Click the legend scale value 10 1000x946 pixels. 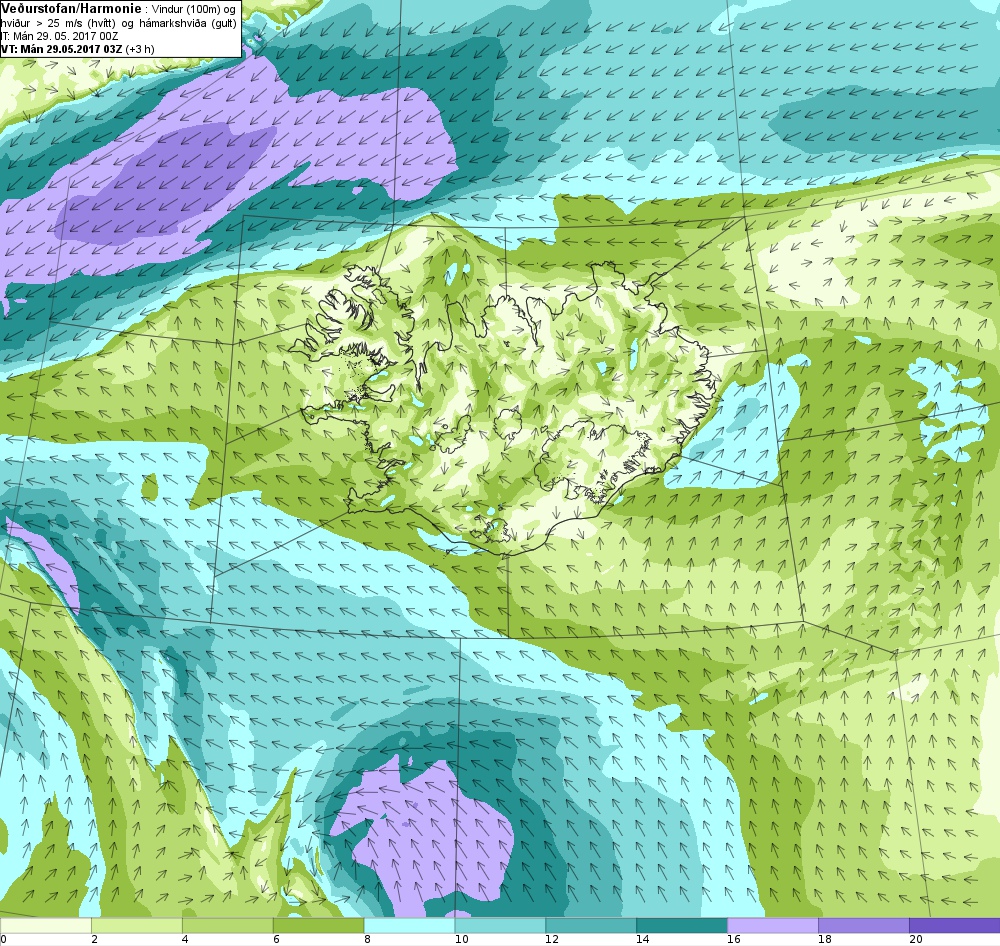coord(462,939)
